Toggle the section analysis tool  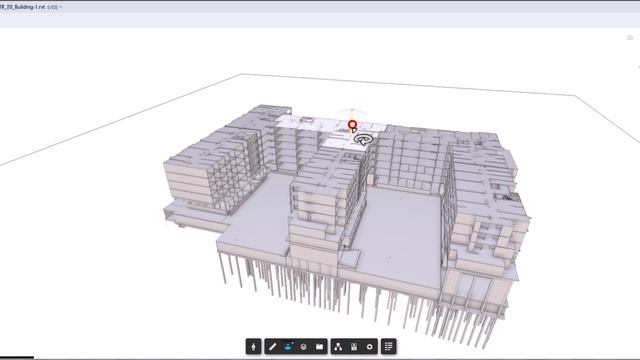click(x=288, y=347)
